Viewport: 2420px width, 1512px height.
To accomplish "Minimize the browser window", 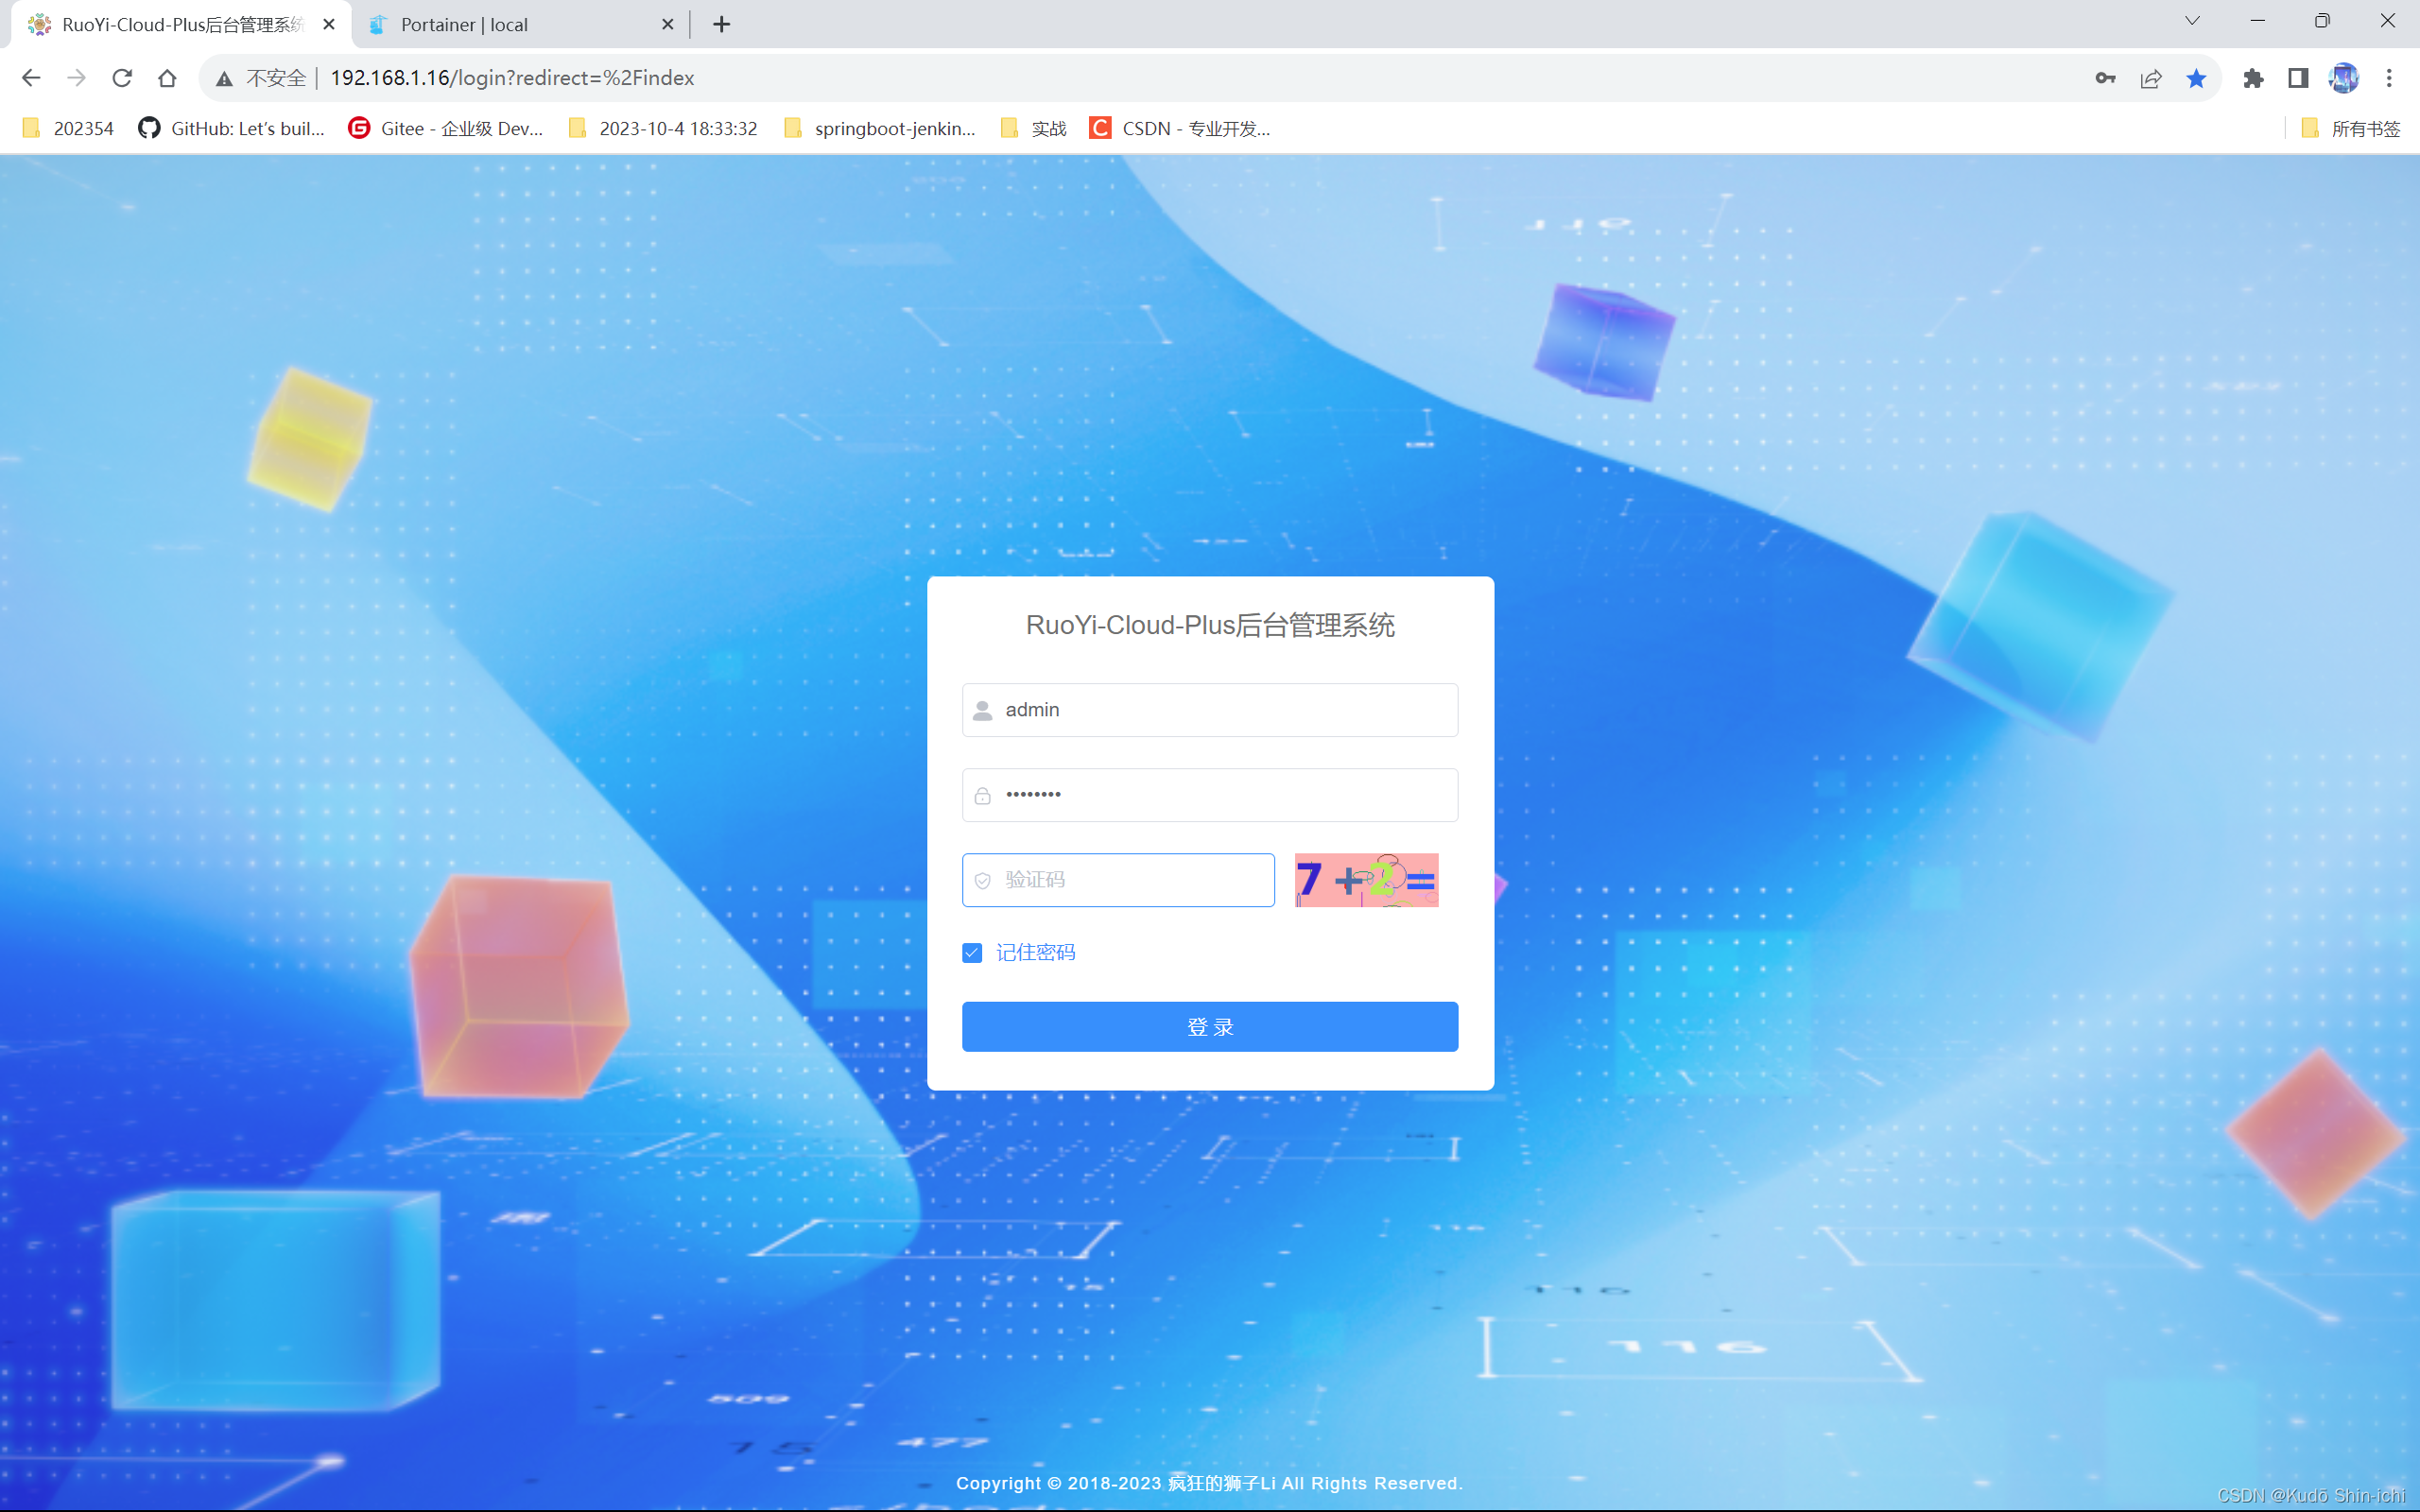I will [2257, 21].
